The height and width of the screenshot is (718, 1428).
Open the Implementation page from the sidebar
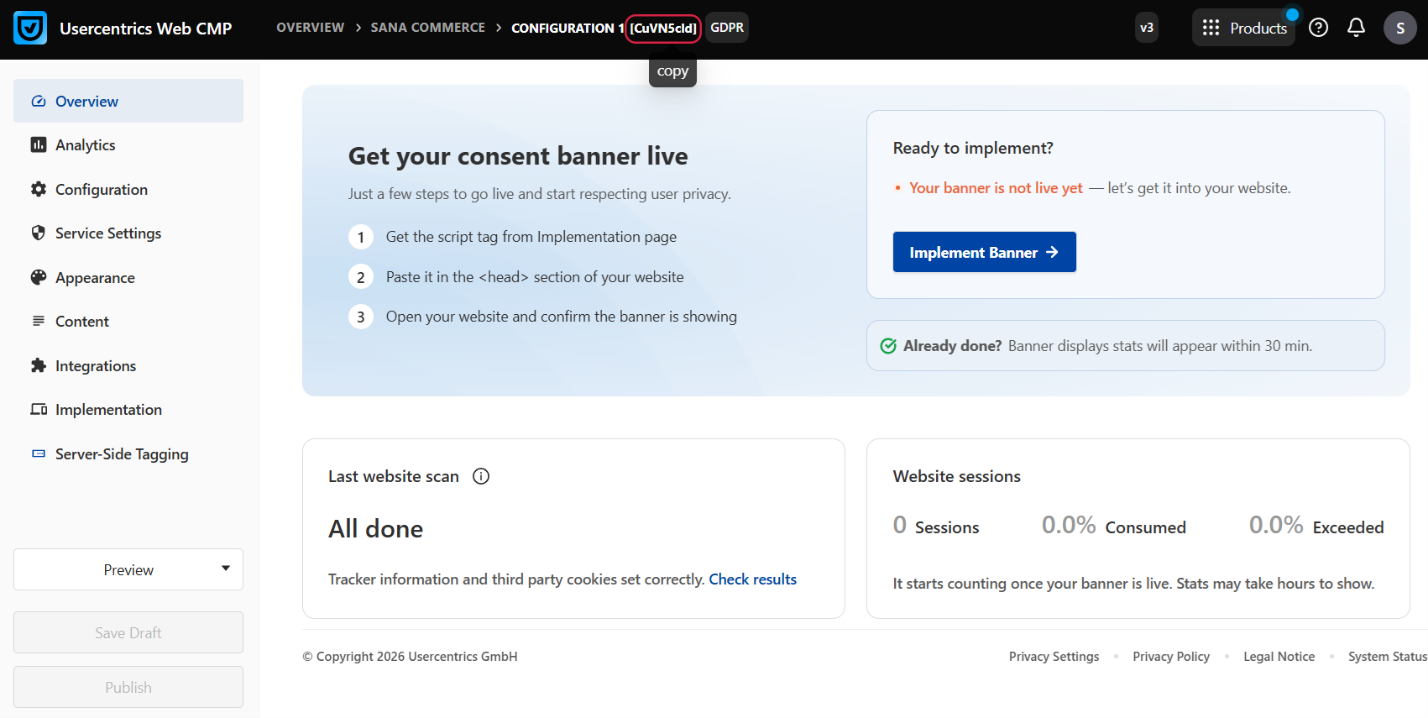click(x=108, y=410)
